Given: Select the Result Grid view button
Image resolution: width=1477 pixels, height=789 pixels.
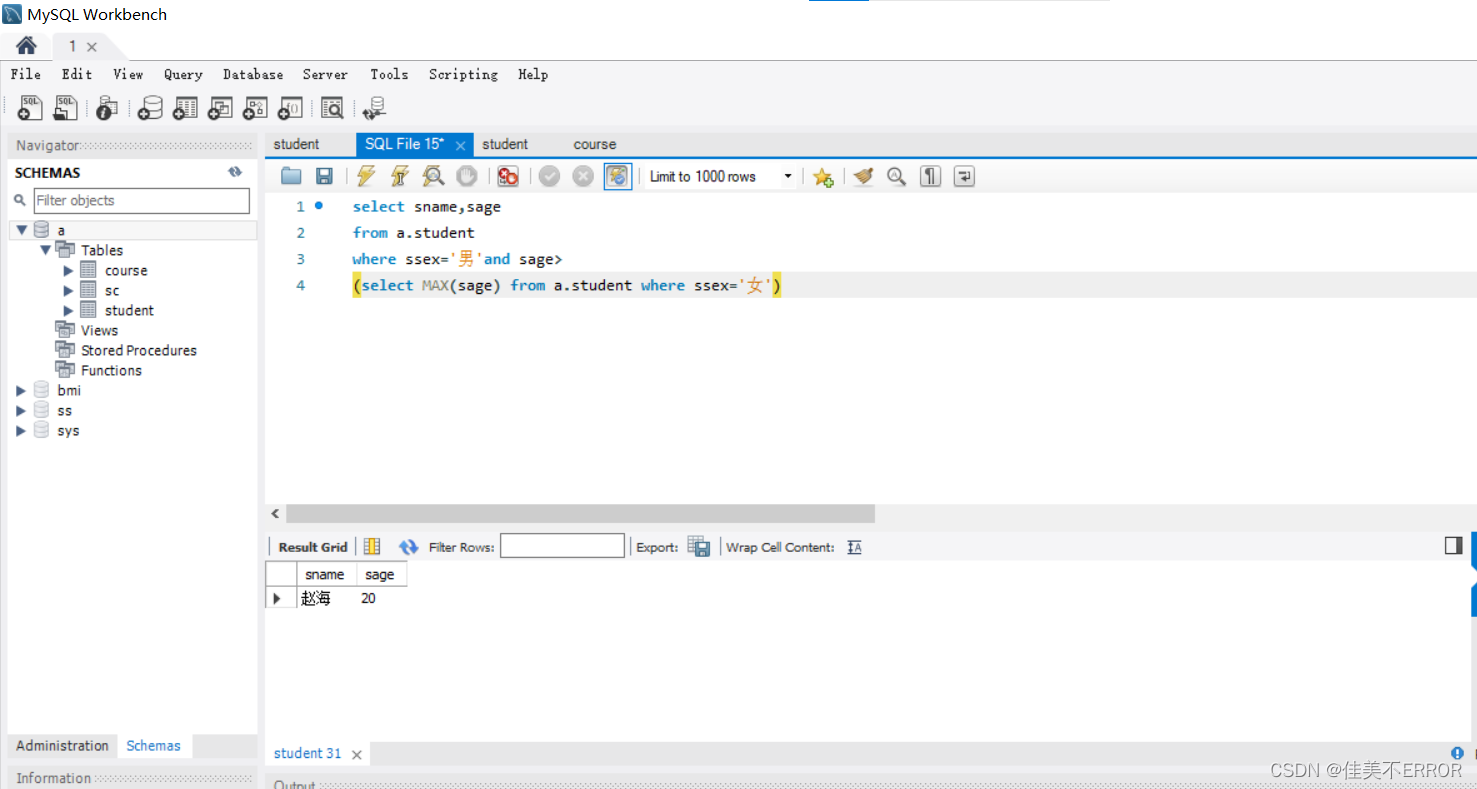Looking at the screenshot, I should click(x=313, y=547).
